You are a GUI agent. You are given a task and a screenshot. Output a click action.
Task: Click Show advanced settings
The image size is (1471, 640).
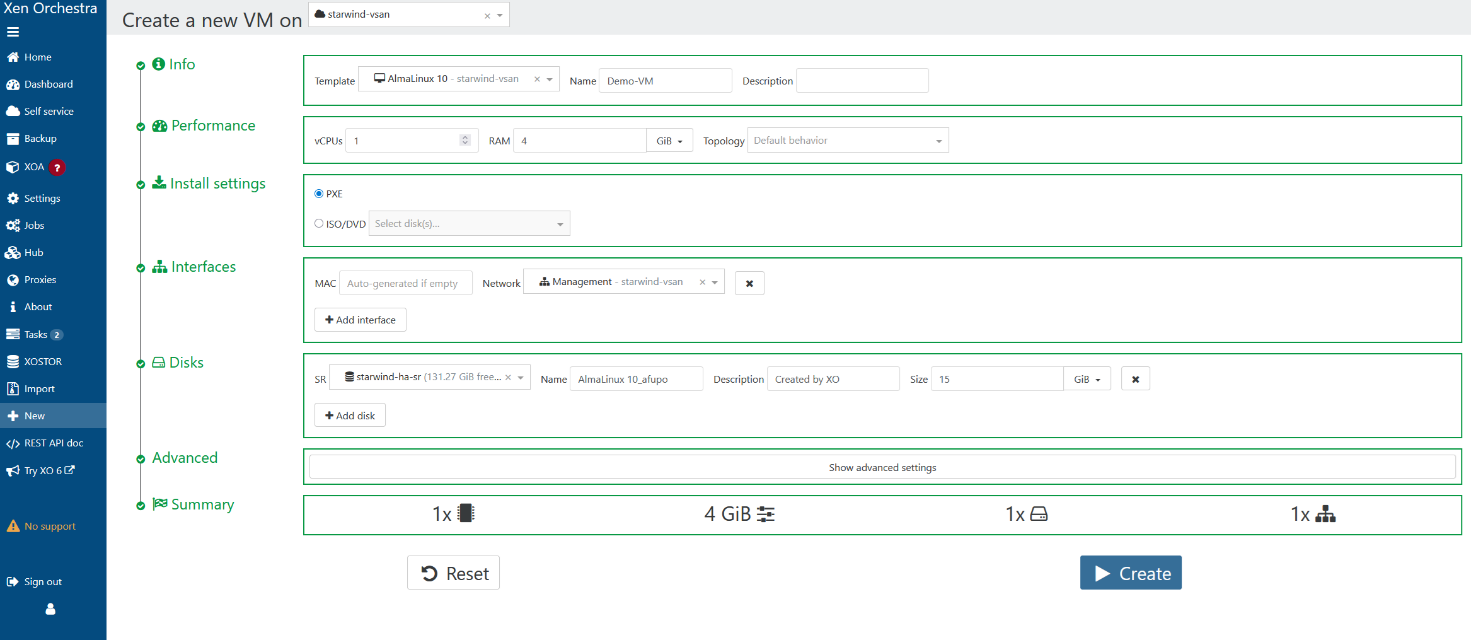click(x=882, y=467)
